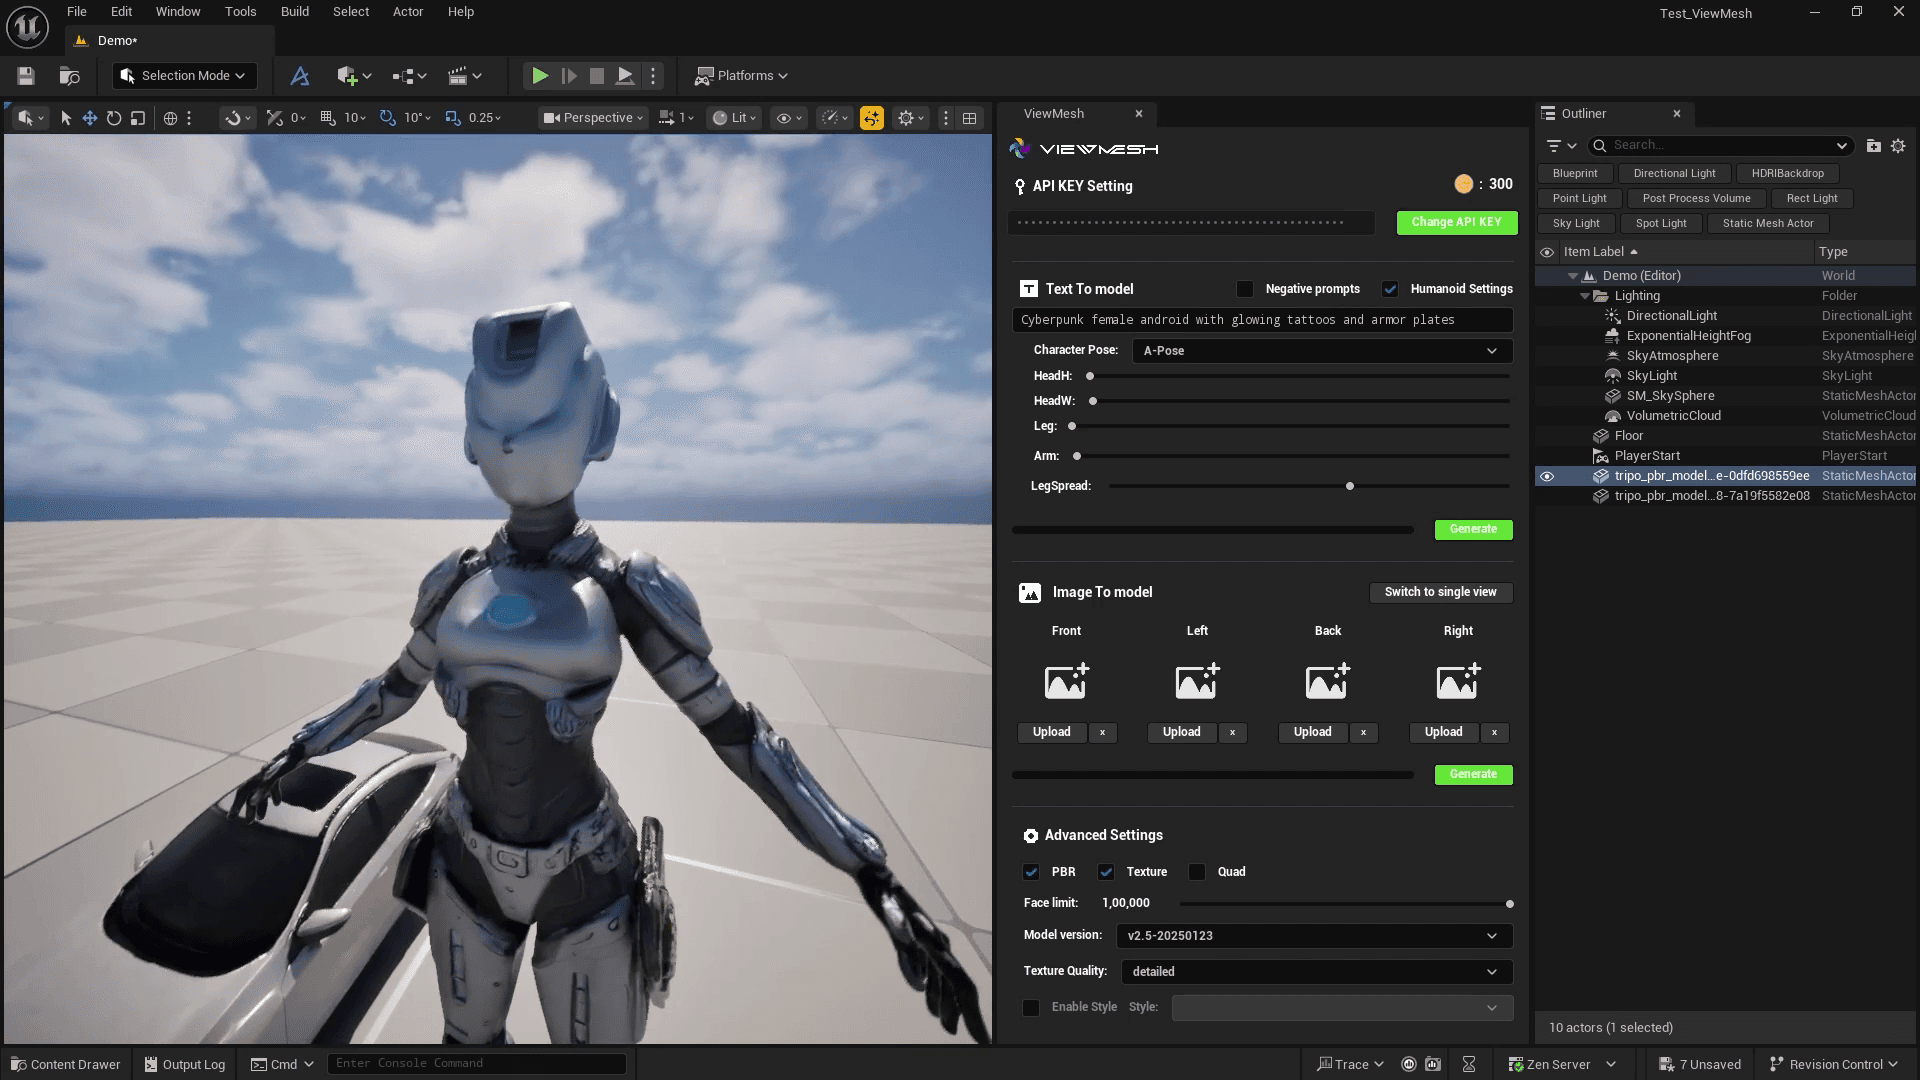The height and width of the screenshot is (1080, 1920).
Task: Enable the Negative prompts checkbox
Action: click(1245, 289)
